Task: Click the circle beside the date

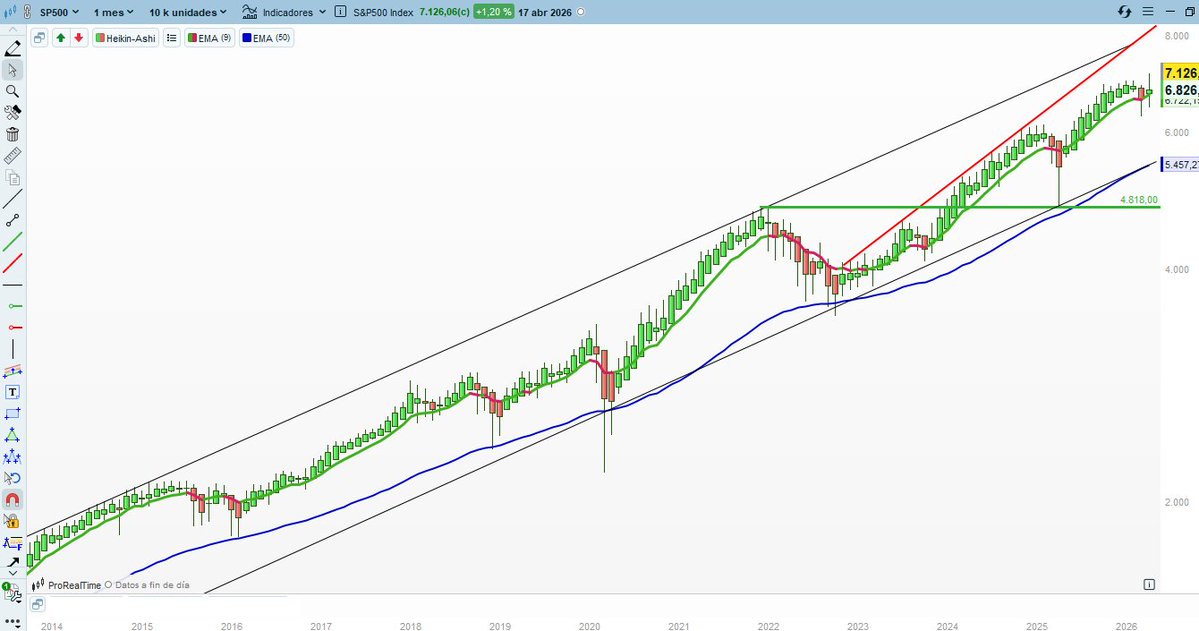Action: coord(581,12)
